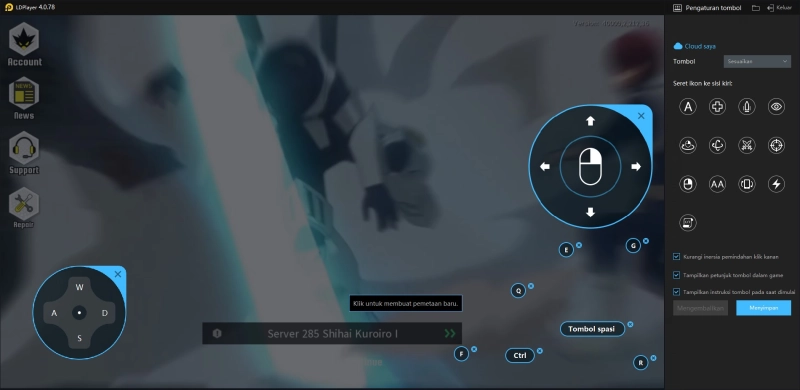Select the D-pad movement control icon
This screenshot has height=390, width=800.
(x=717, y=107)
